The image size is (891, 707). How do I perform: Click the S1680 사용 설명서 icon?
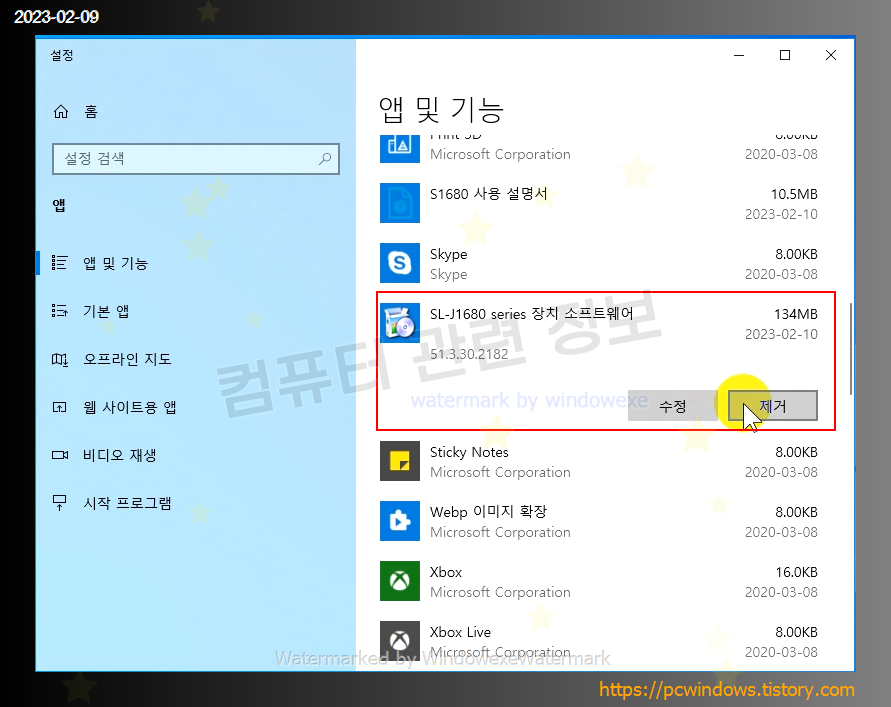pyautogui.click(x=400, y=203)
